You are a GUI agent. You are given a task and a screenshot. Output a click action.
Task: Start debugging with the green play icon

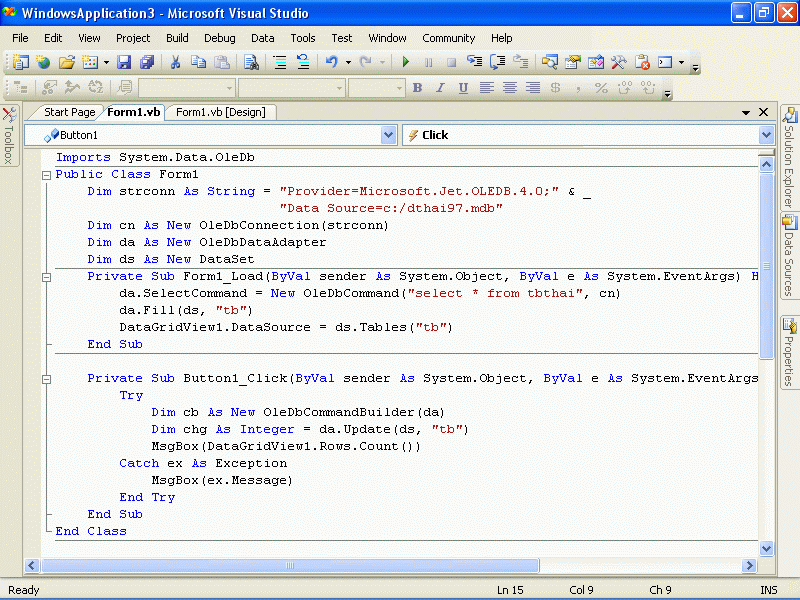coord(406,62)
